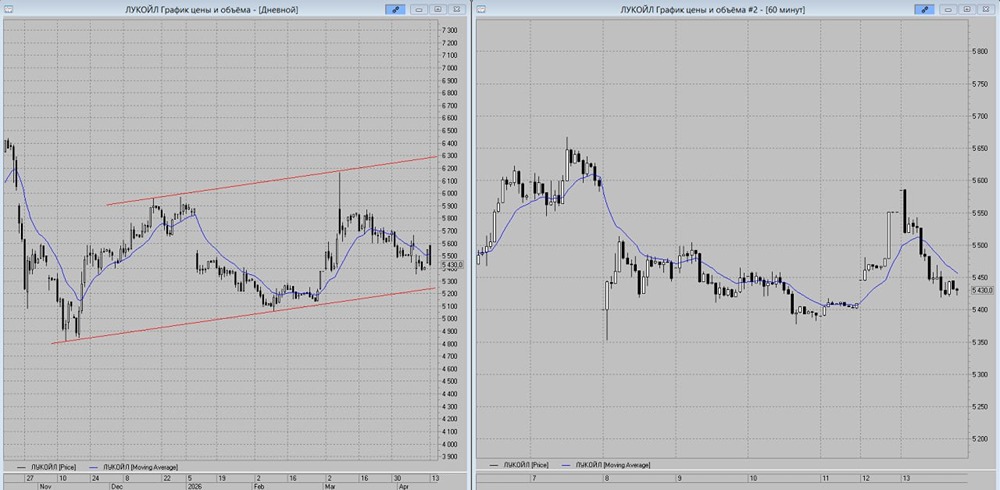
Task: Click the 'Mar' month label on daily time axis
Action: point(329,485)
